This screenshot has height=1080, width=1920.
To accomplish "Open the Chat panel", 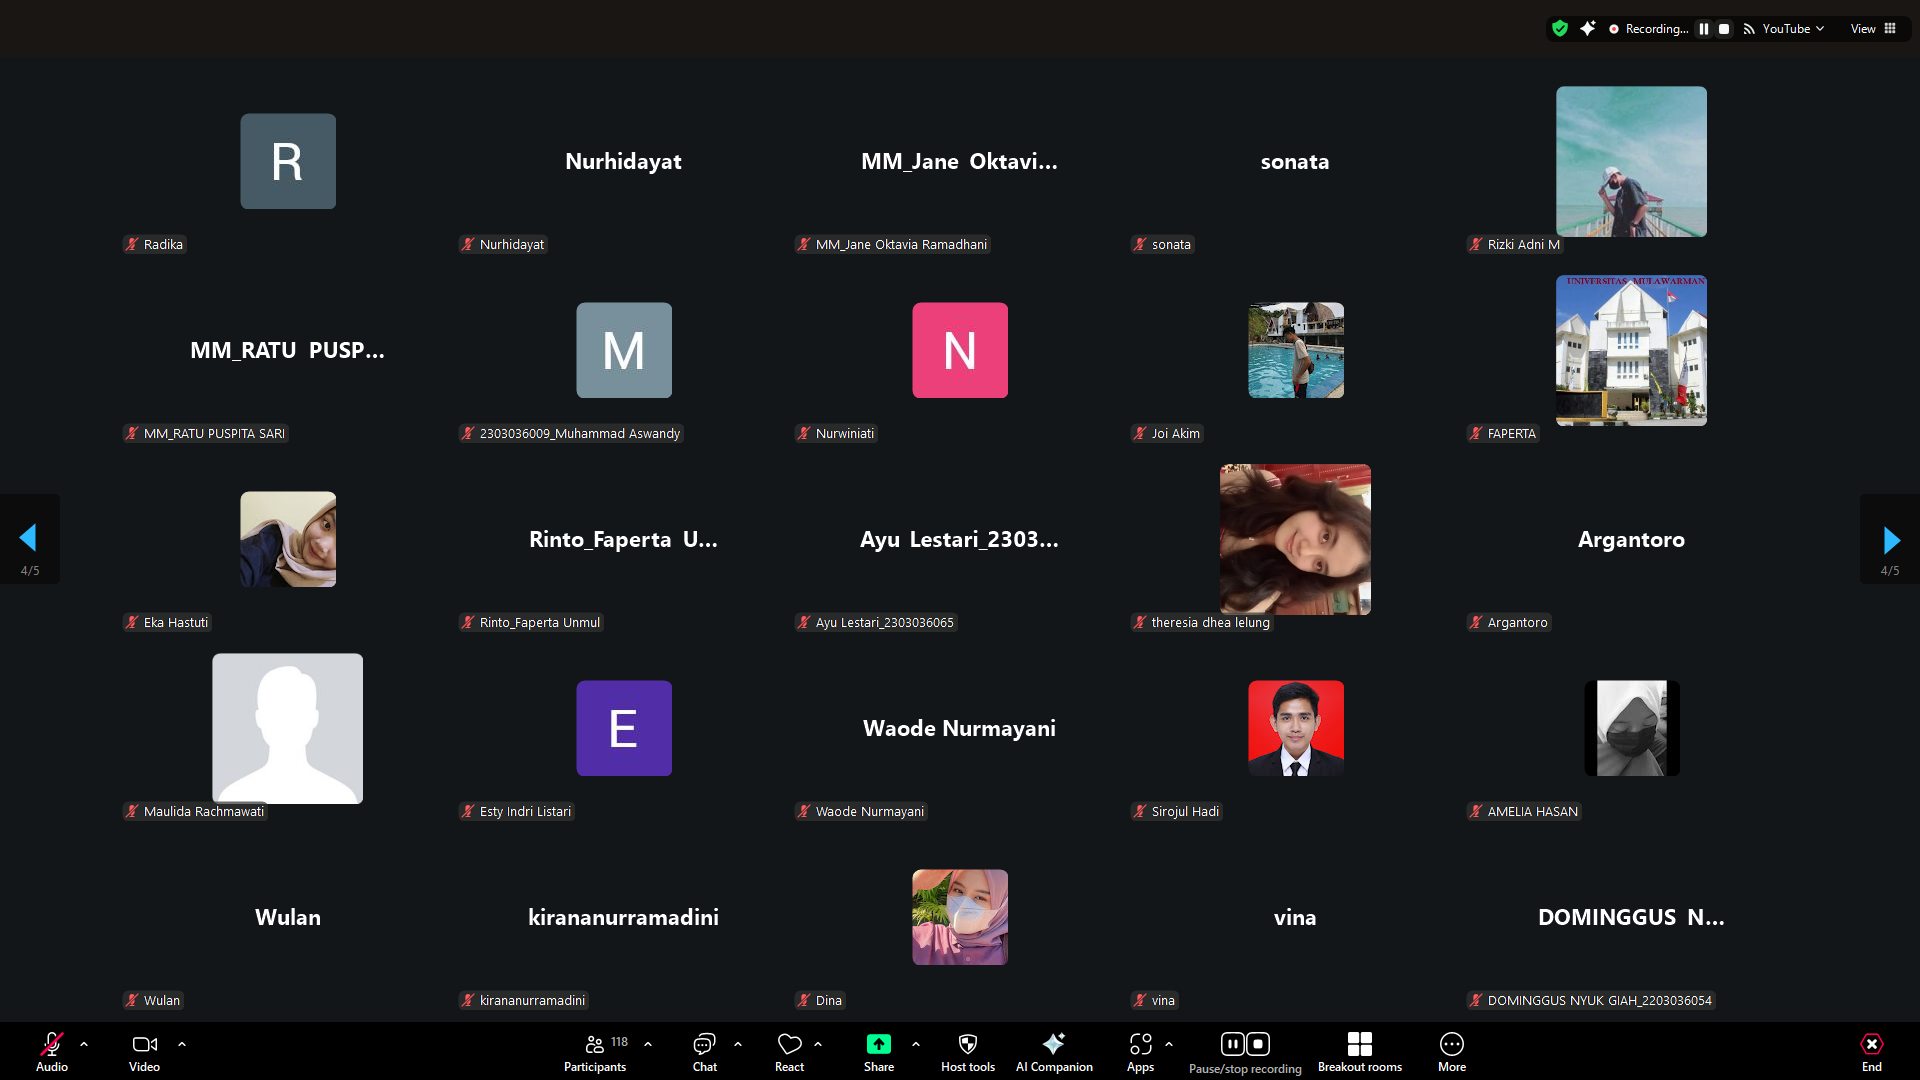I will point(704,1051).
